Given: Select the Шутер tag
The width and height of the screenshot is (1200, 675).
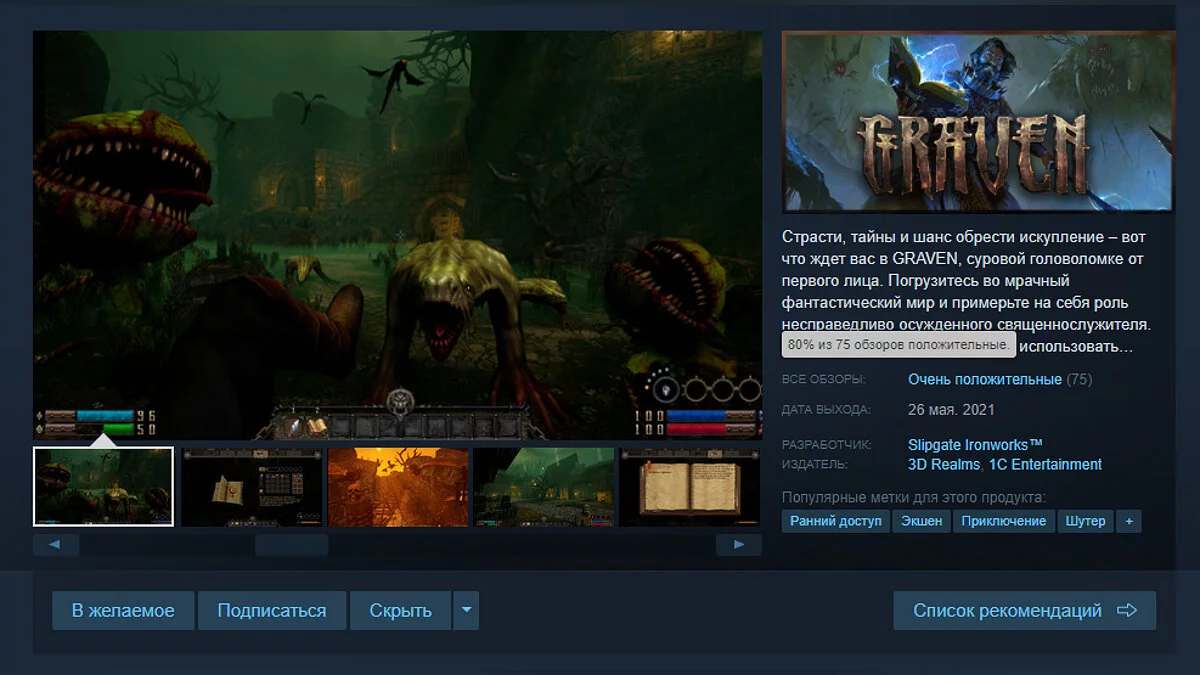Looking at the screenshot, I should pos(1086,521).
